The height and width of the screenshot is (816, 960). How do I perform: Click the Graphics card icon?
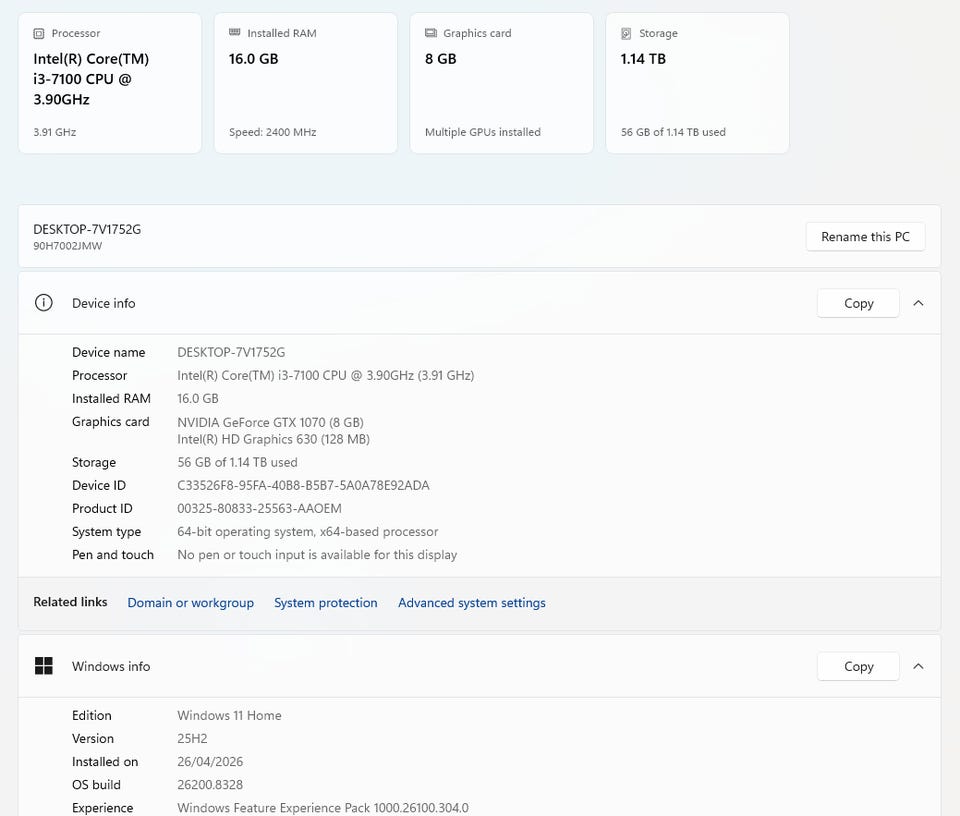(430, 33)
